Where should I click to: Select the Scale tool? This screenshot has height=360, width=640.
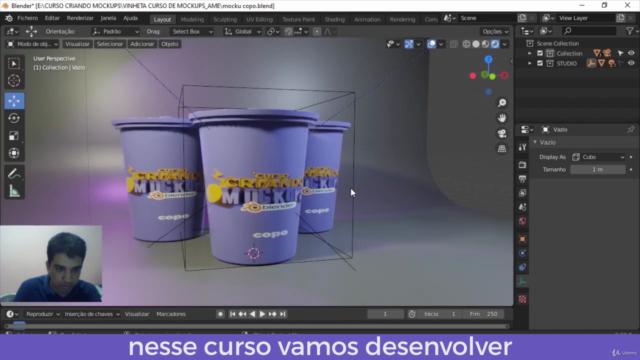[14, 136]
